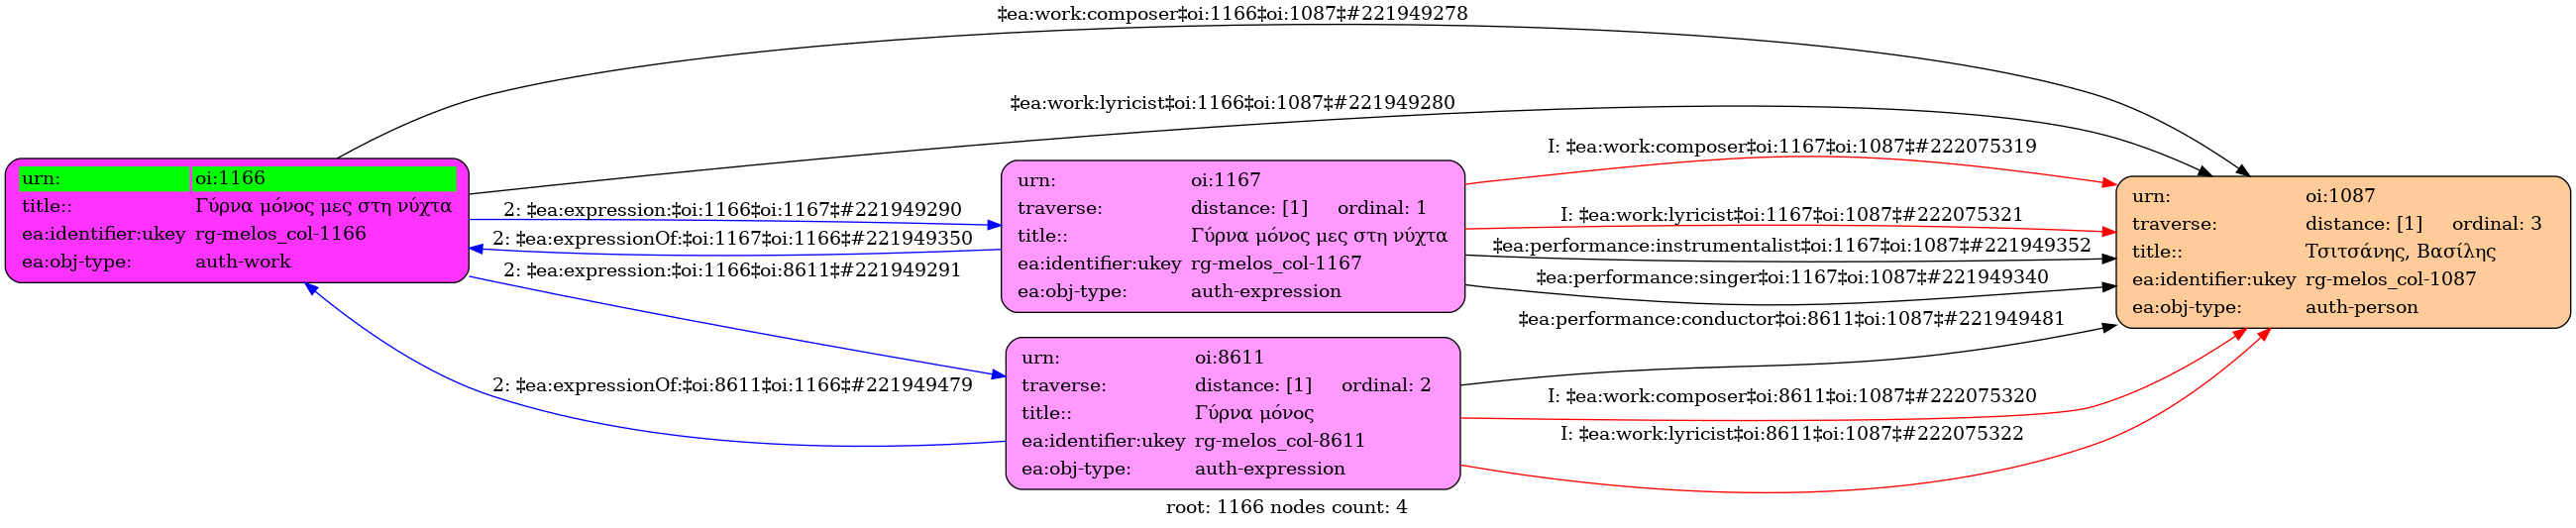Click the ea:expression oi:1166 to oi:8611 edge label
The image size is (2576, 528).
(x=732, y=270)
